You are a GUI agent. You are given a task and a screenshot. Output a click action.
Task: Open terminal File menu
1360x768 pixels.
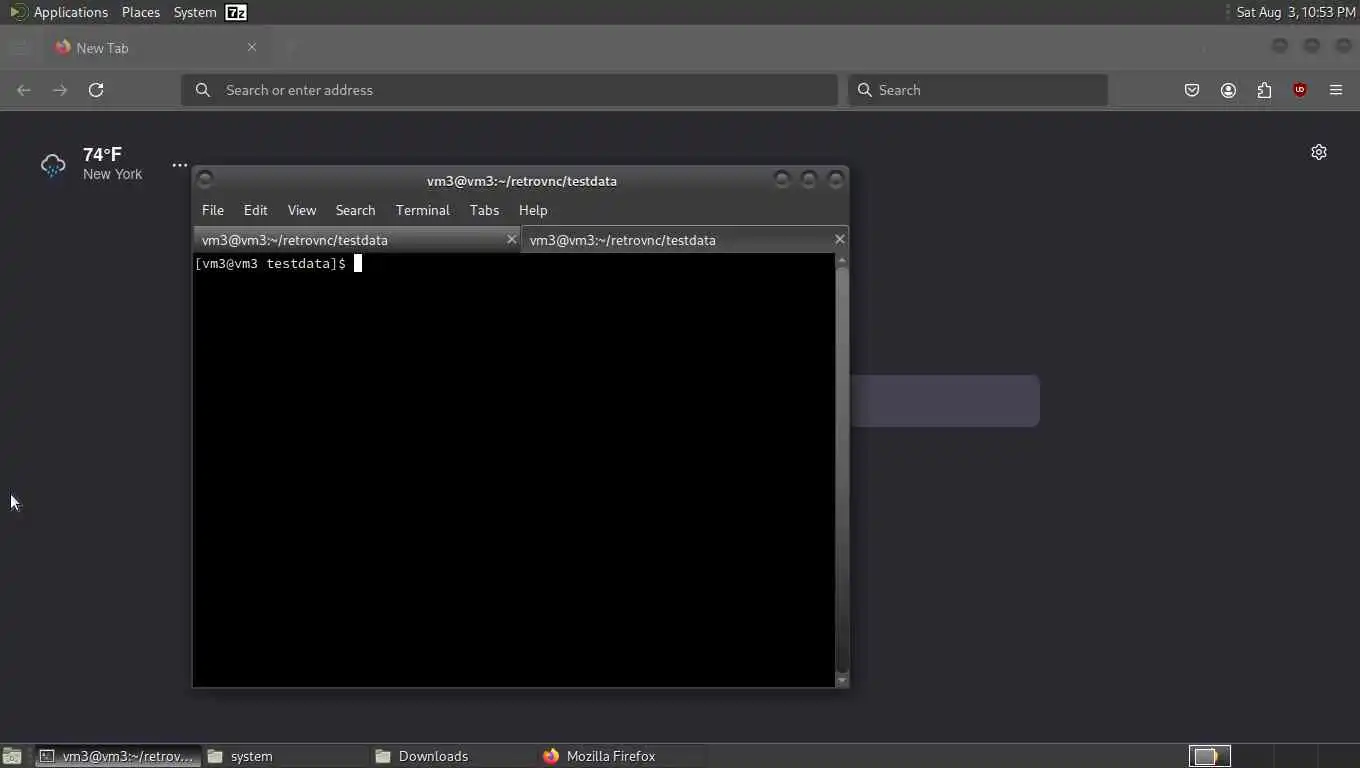tap(213, 210)
